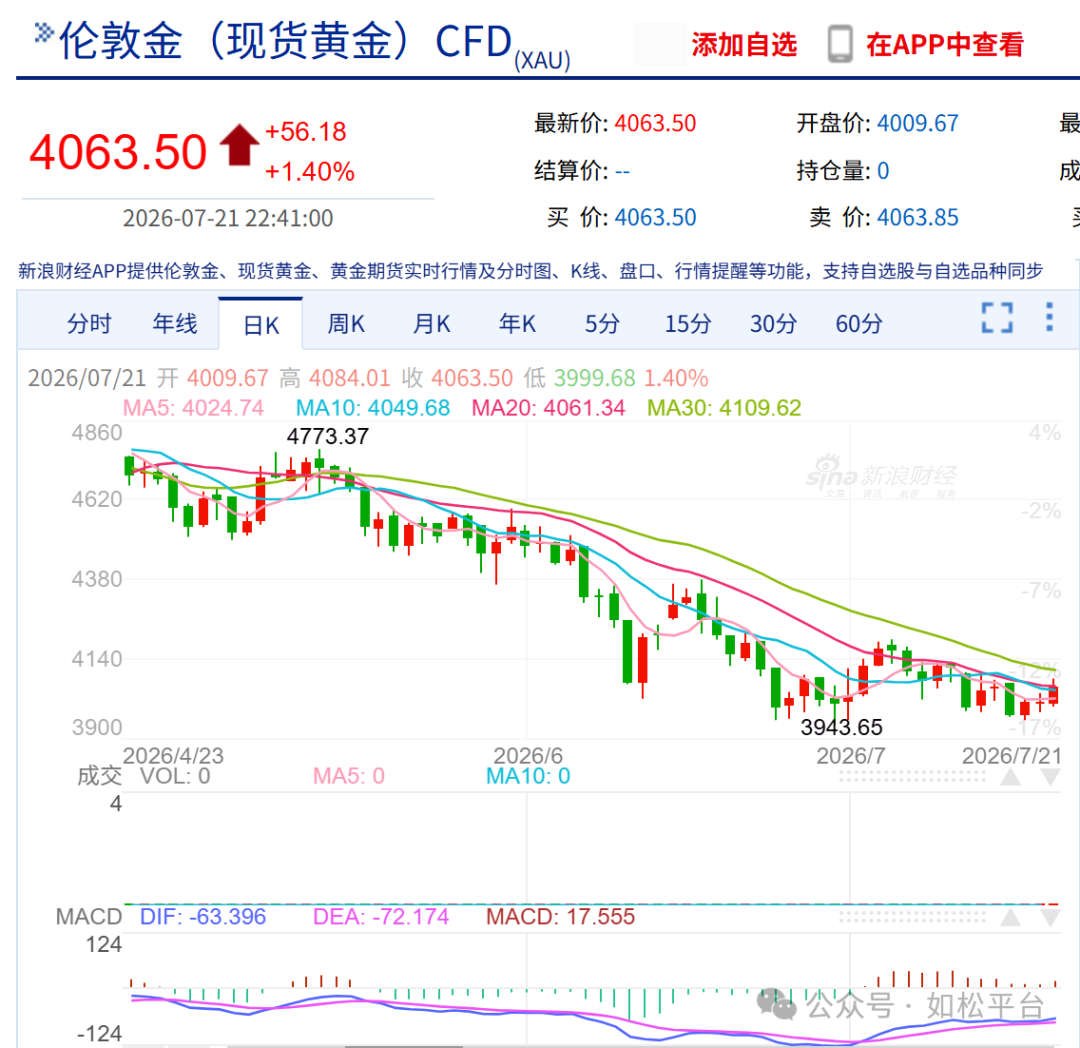Click the DEA: -72.174 label
Image resolution: width=1080 pixels, height=1048 pixels.
[x=381, y=916]
